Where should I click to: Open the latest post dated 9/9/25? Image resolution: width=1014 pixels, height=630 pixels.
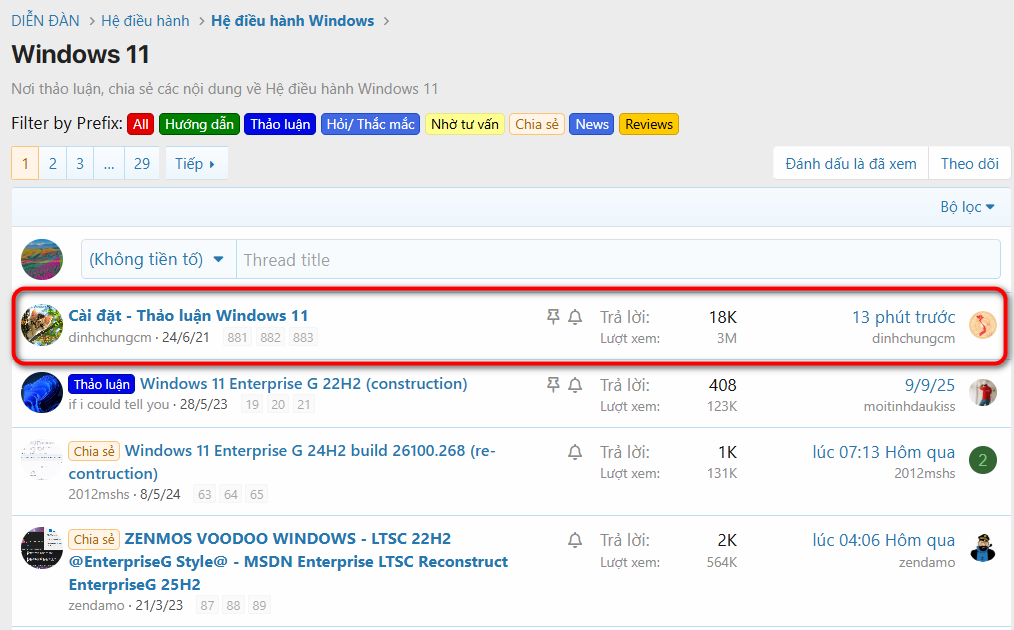(x=929, y=385)
